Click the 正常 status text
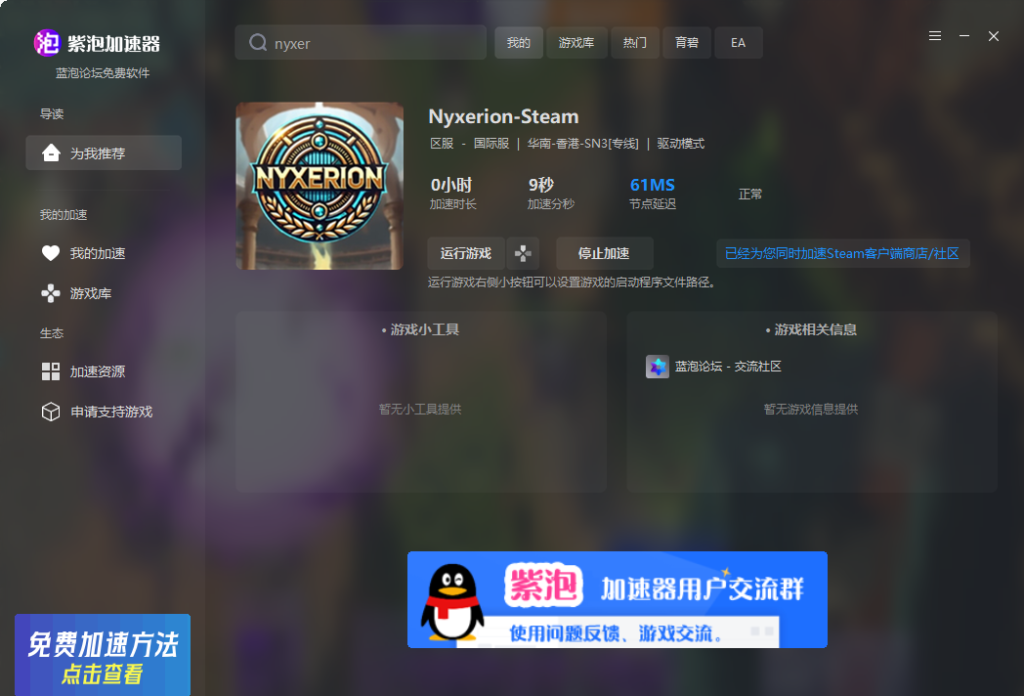The width and height of the screenshot is (1024, 696). pos(750,194)
